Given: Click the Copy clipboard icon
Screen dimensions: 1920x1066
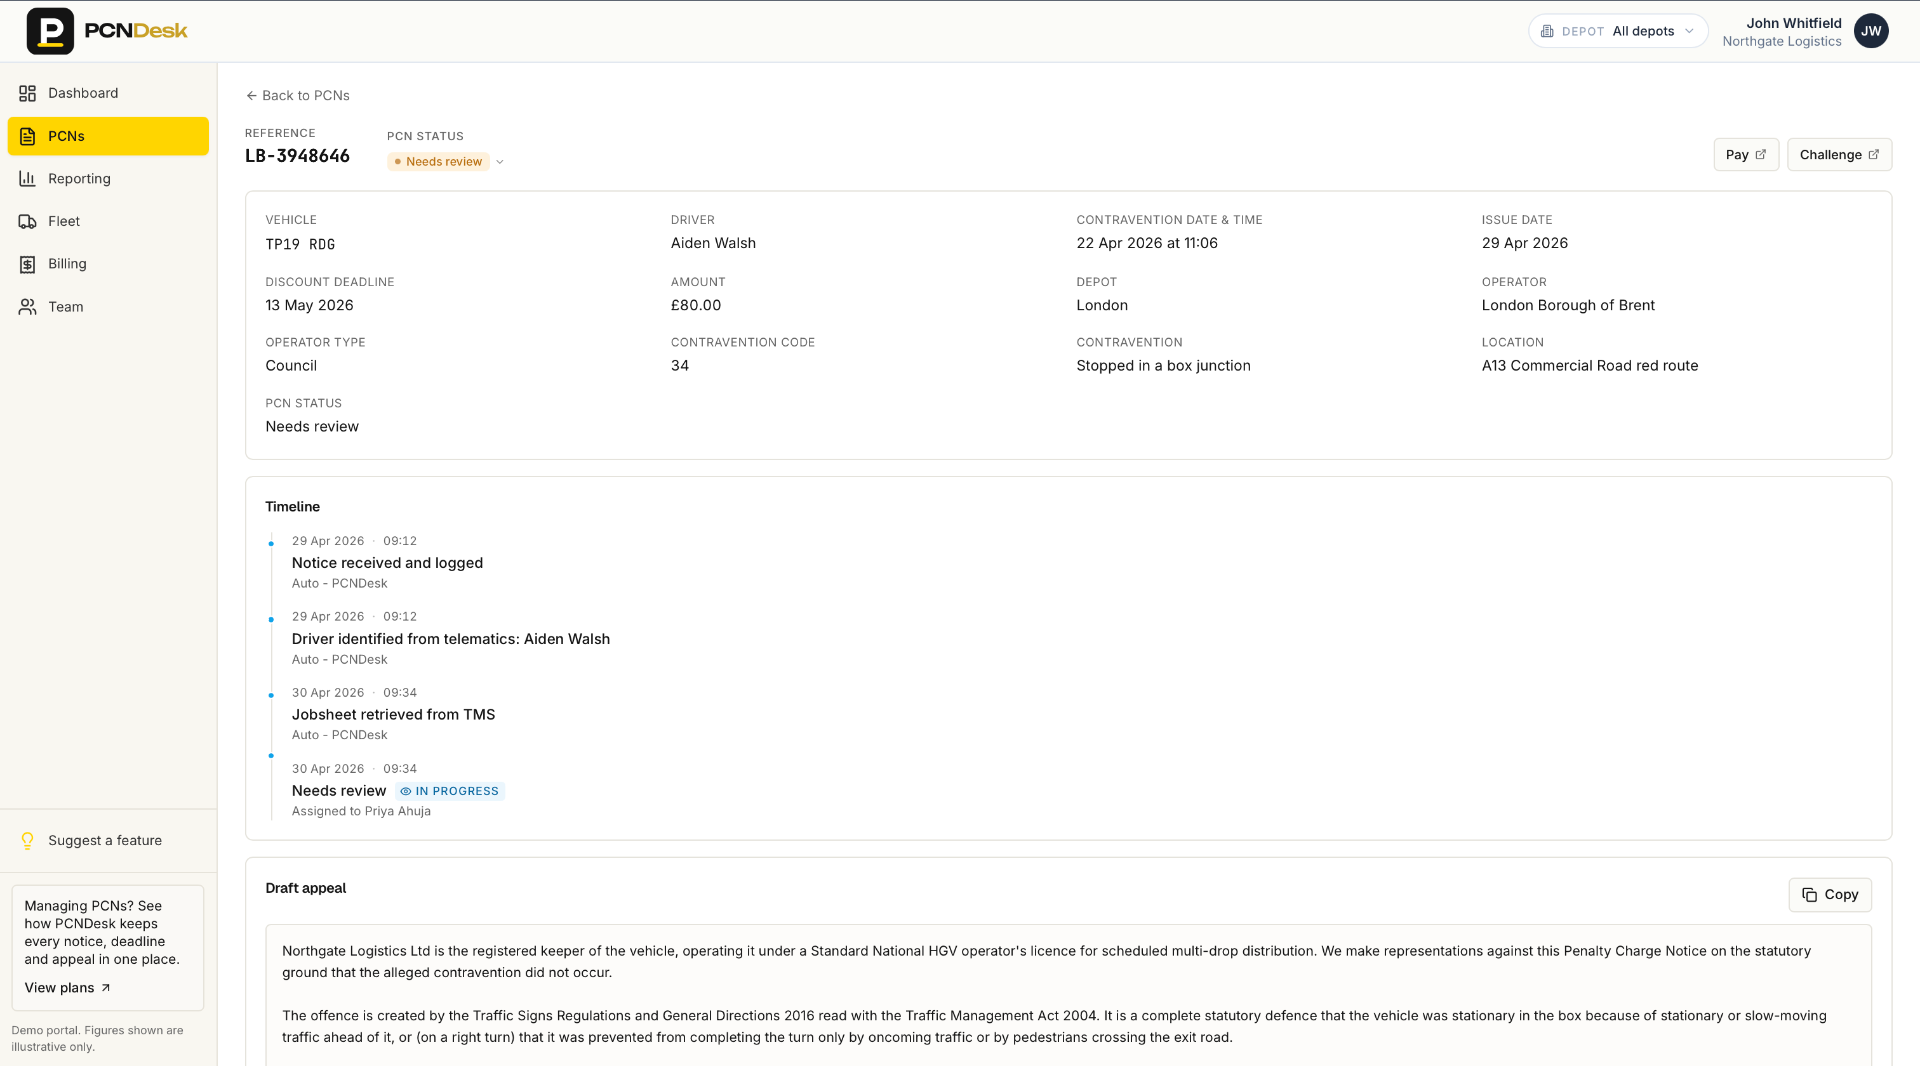Looking at the screenshot, I should pyautogui.click(x=1810, y=895).
